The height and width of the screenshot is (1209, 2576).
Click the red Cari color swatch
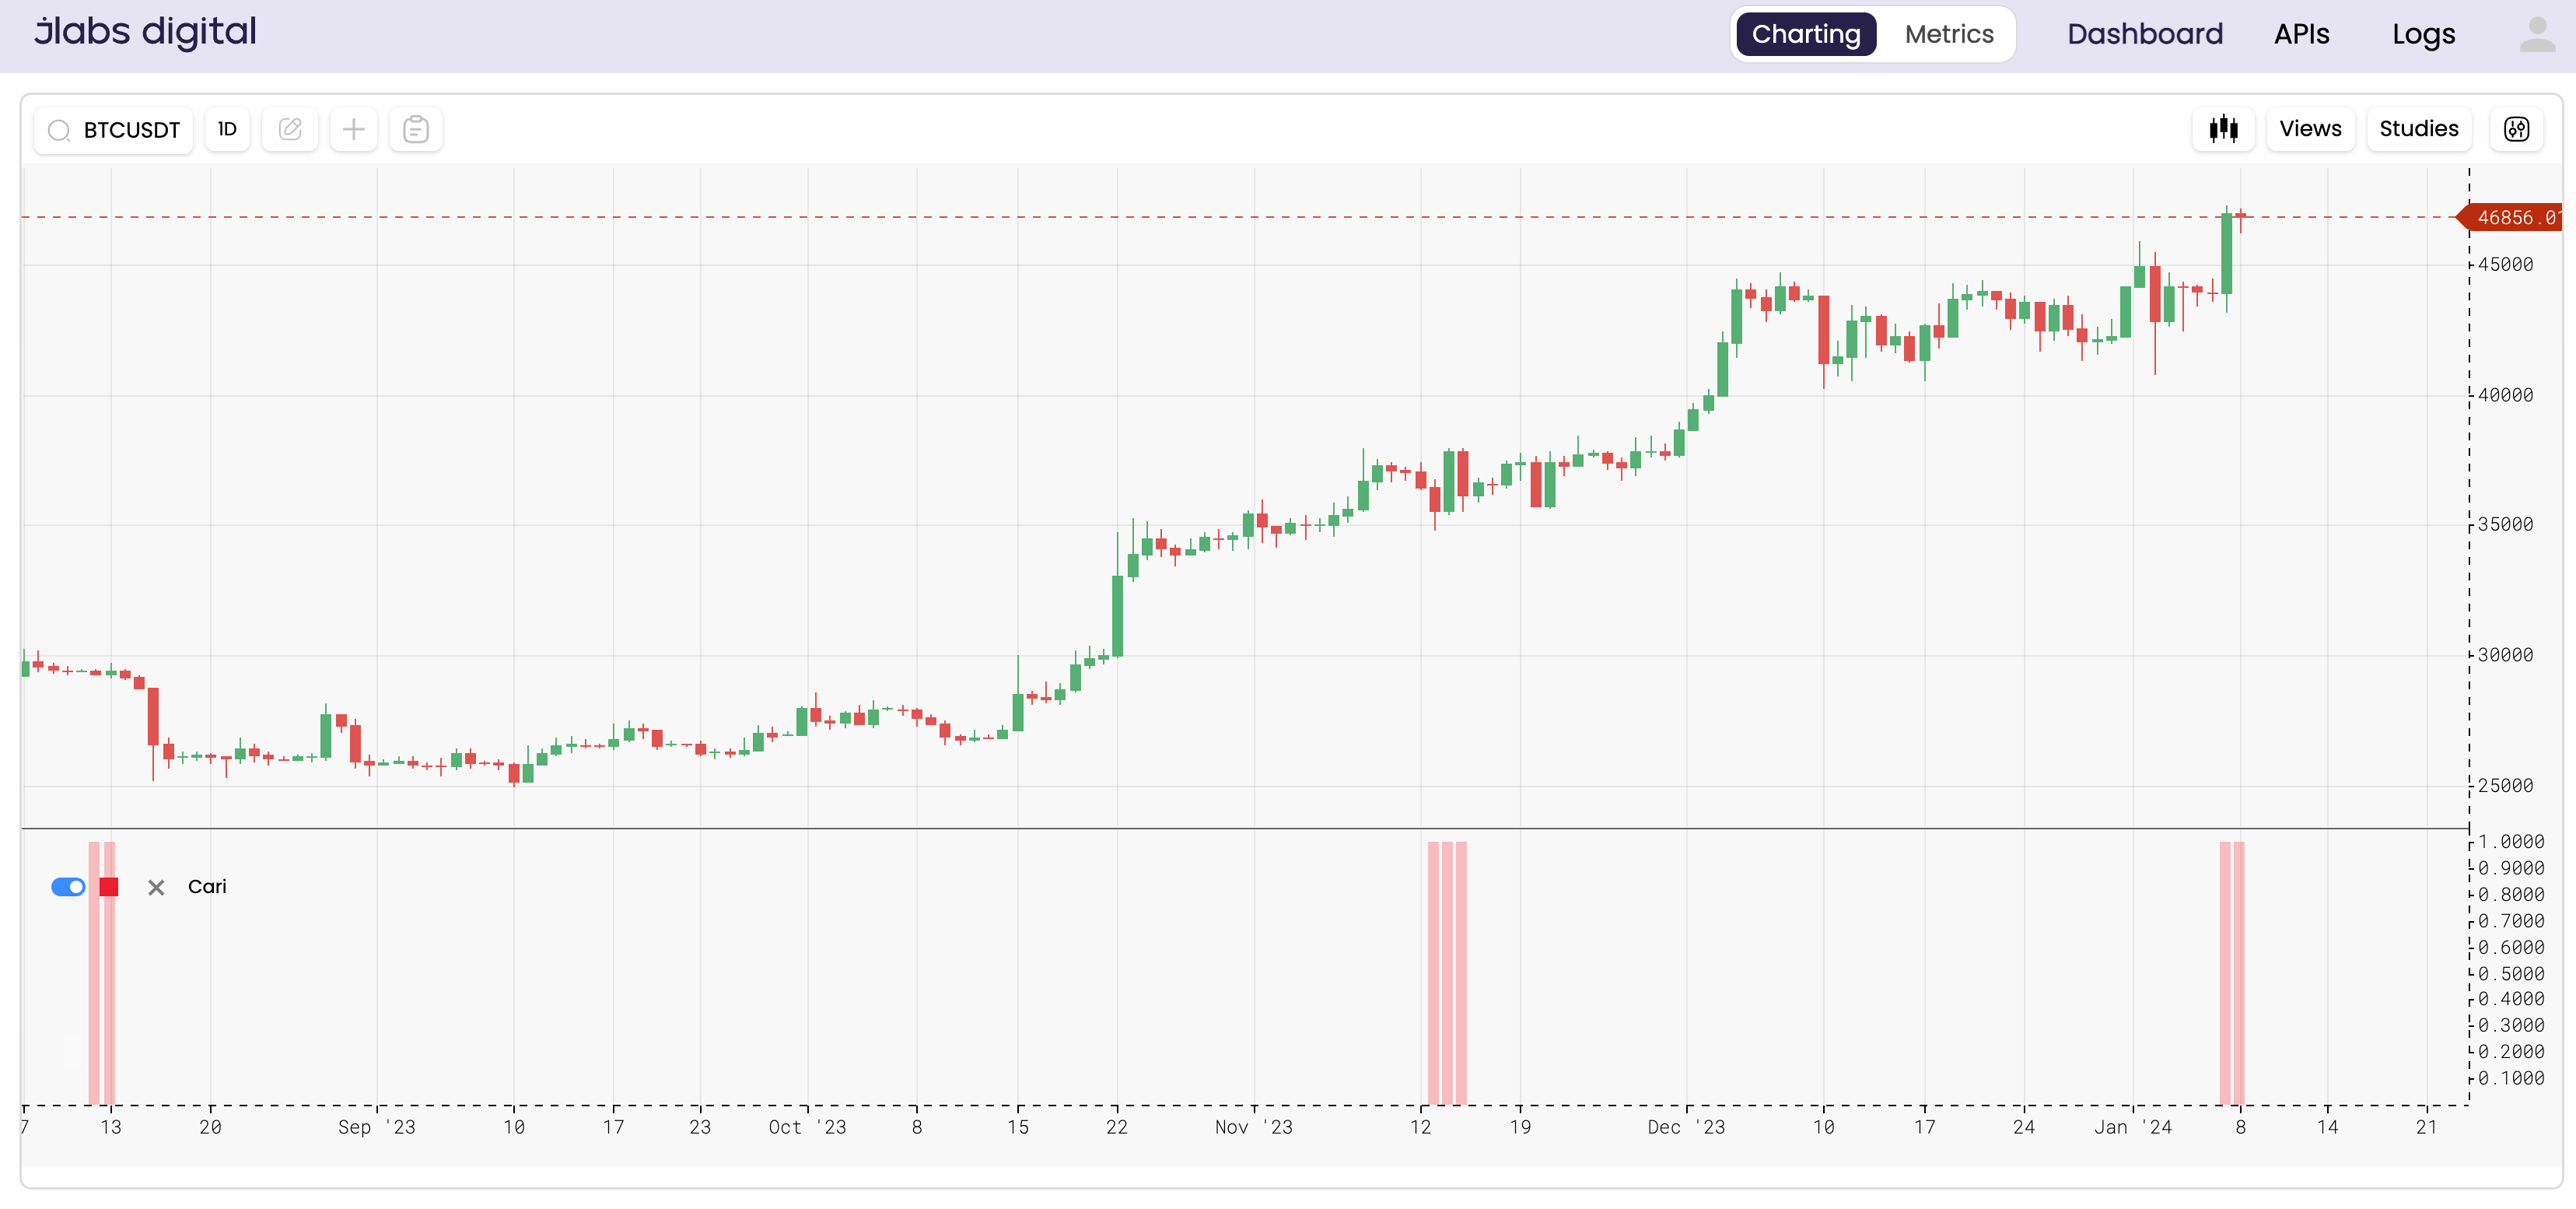[x=109, y=887]
